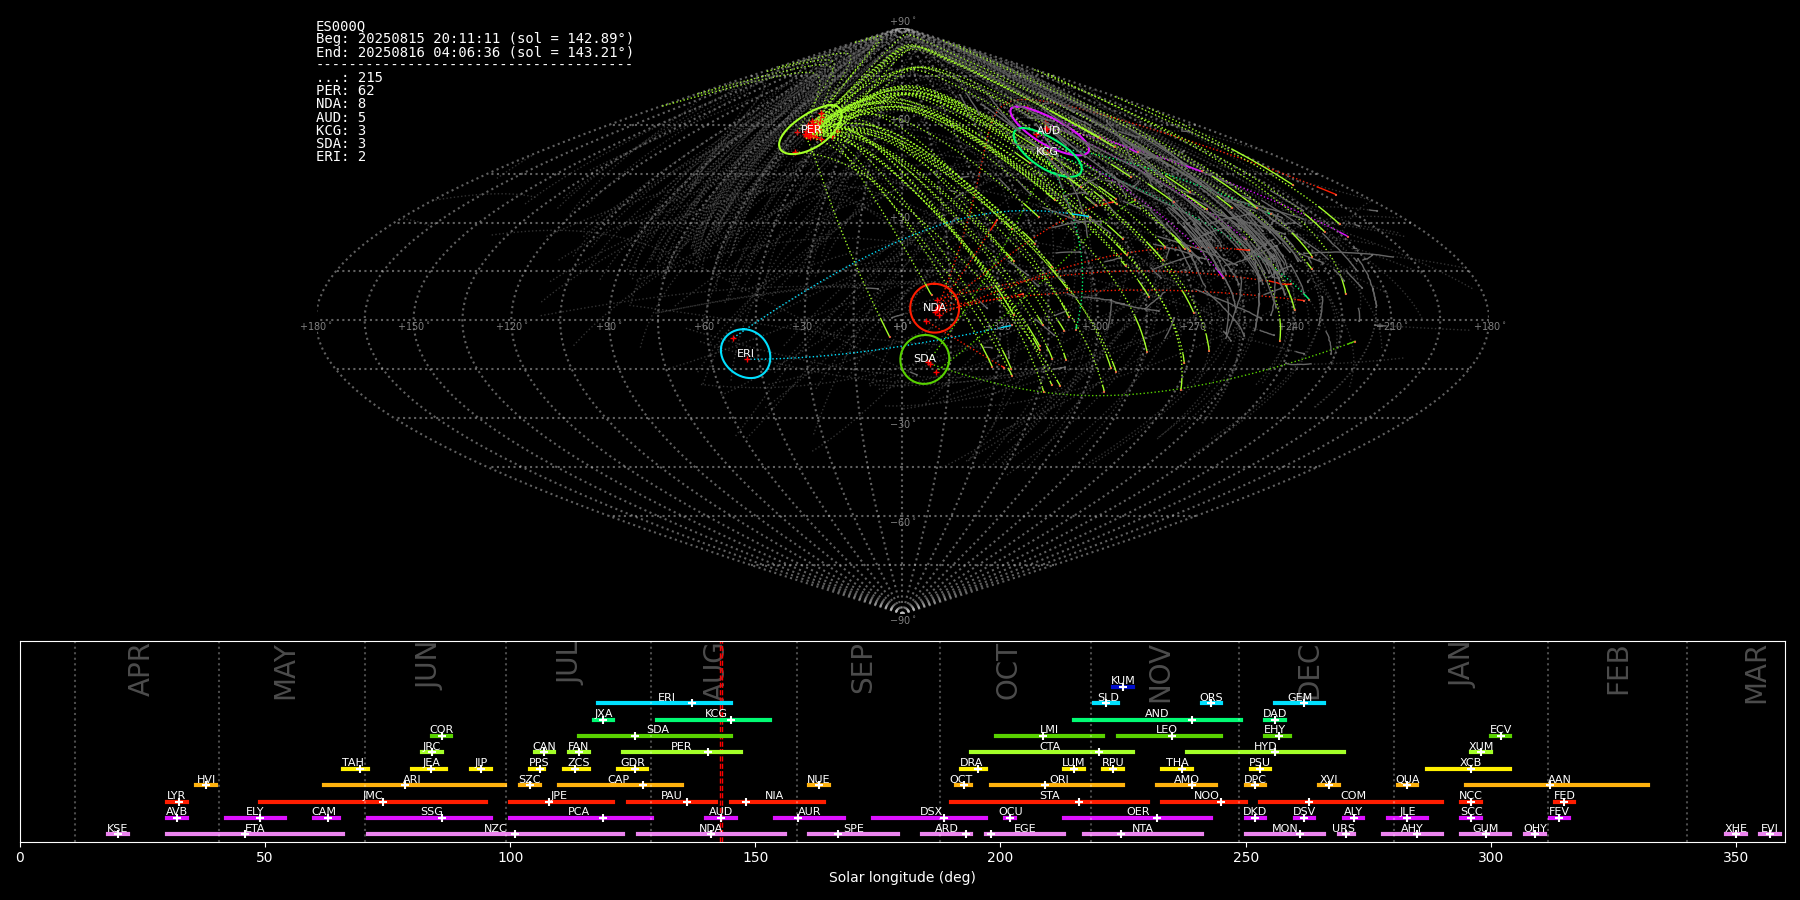The height and width of the screenshot is (900, 1800).
Task: Select the legend entry 'AUD: 5'
Action: [x=341, y=118]
